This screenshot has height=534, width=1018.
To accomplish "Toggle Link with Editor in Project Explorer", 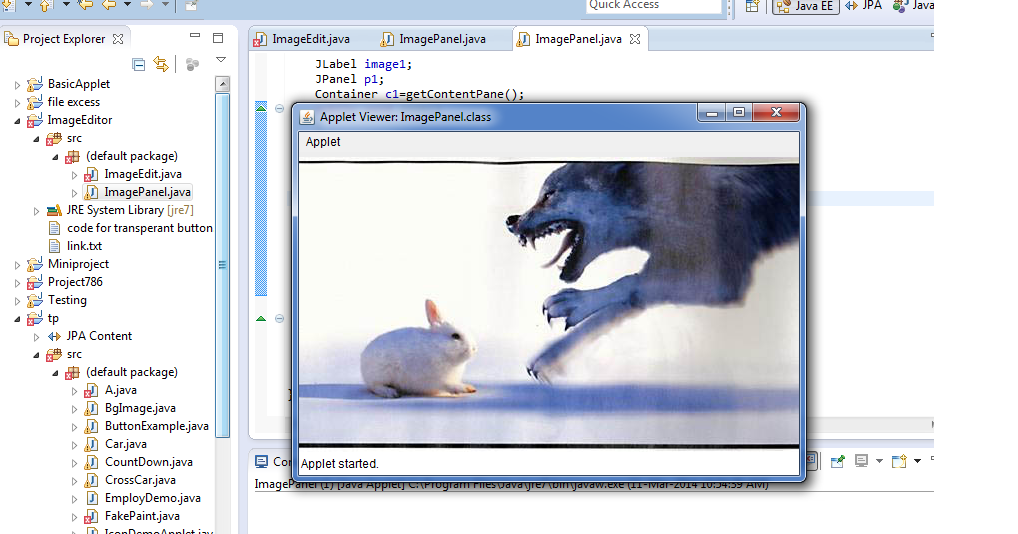I will 160,64.
